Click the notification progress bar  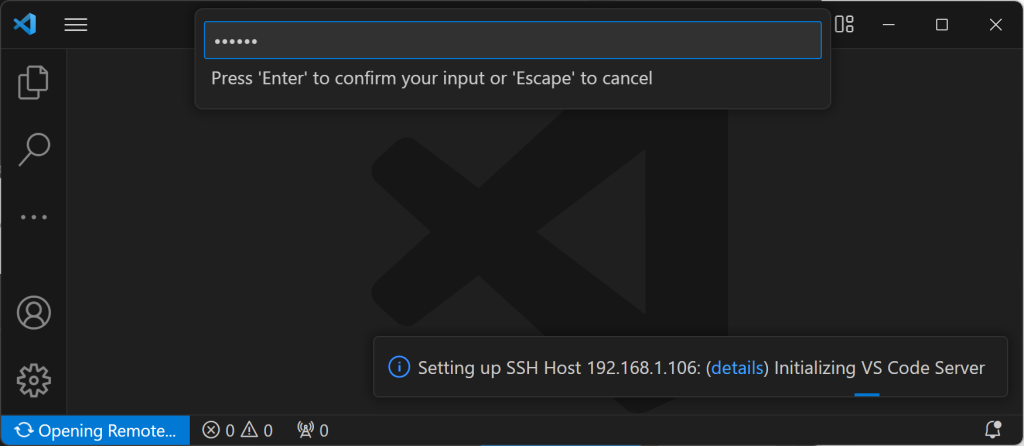click(x=867, y=394)
